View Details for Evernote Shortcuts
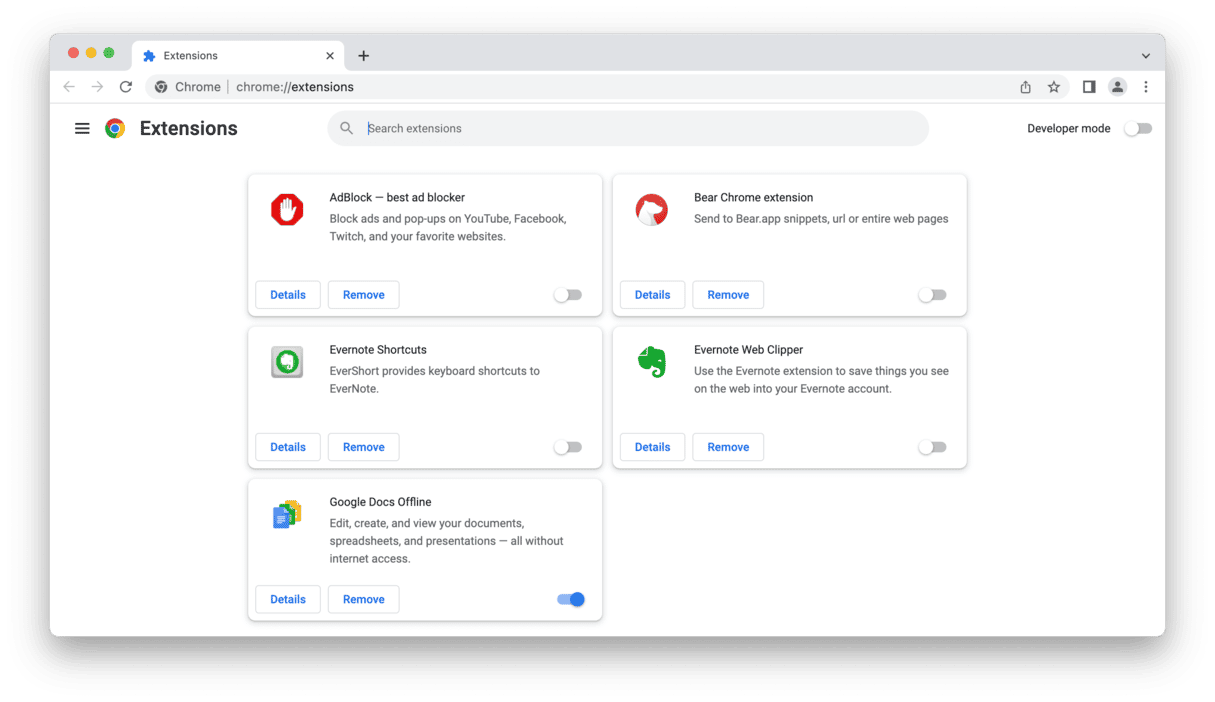 click(x=287, y=446)
